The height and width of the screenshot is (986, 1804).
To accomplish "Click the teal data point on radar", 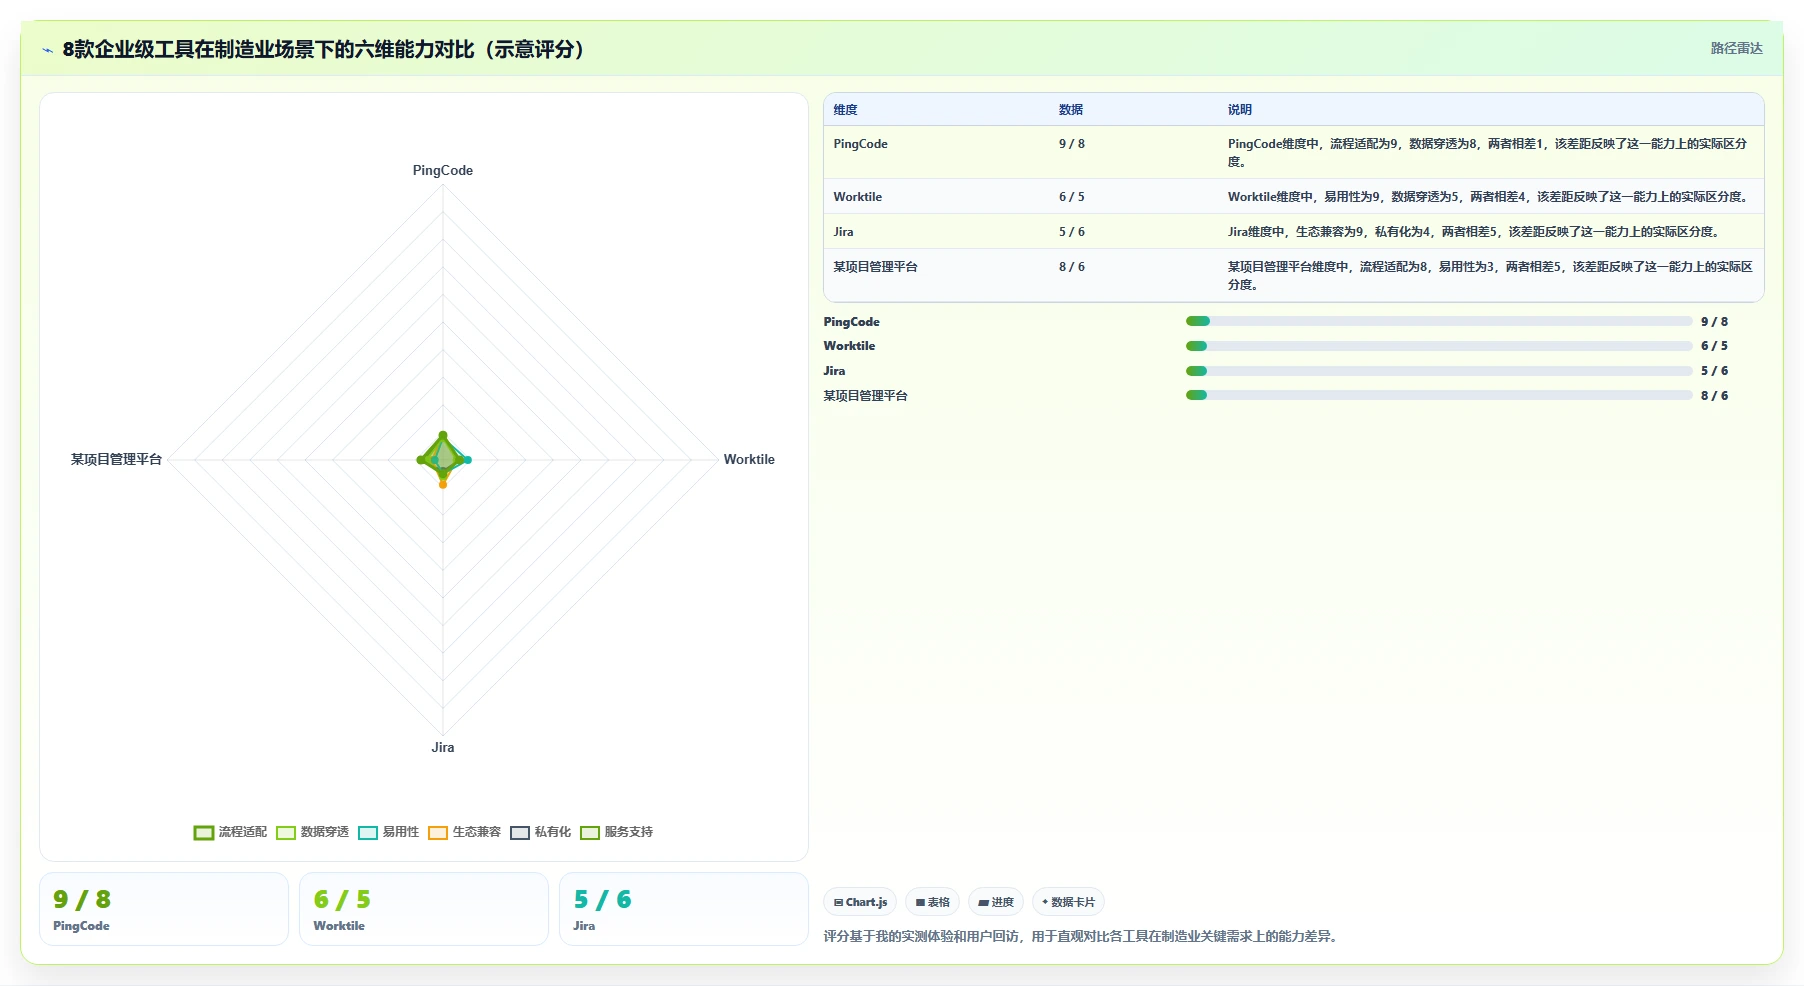I will point(468,460).
